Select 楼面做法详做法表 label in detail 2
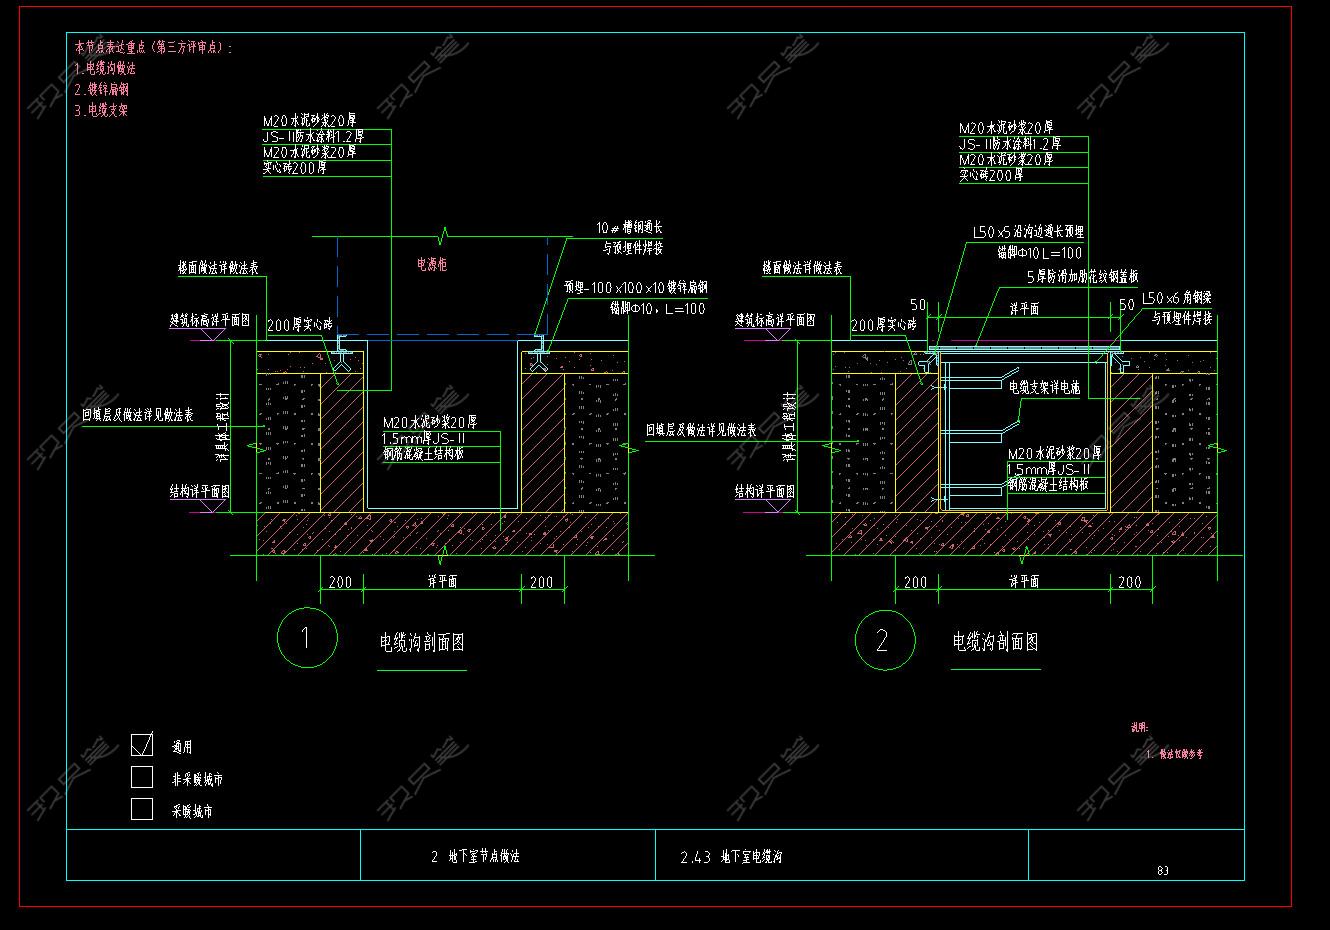This screenshot has height=930, width=1330. click(x=802, y=269)
